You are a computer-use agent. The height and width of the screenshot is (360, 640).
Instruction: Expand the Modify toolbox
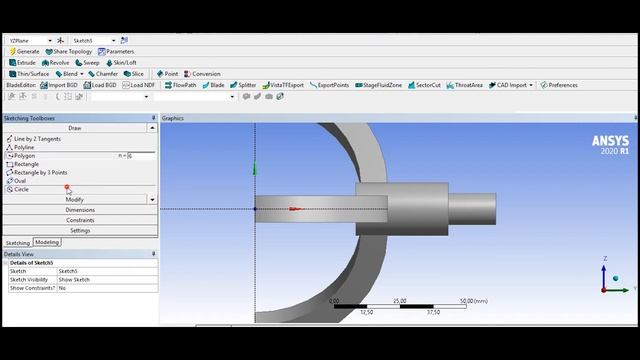75,200
